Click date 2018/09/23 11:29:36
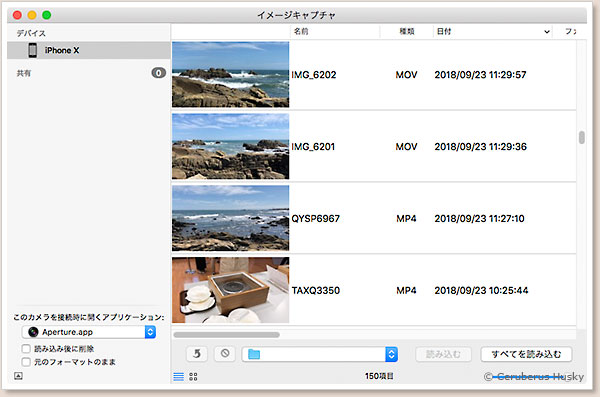 click(481, 147)
